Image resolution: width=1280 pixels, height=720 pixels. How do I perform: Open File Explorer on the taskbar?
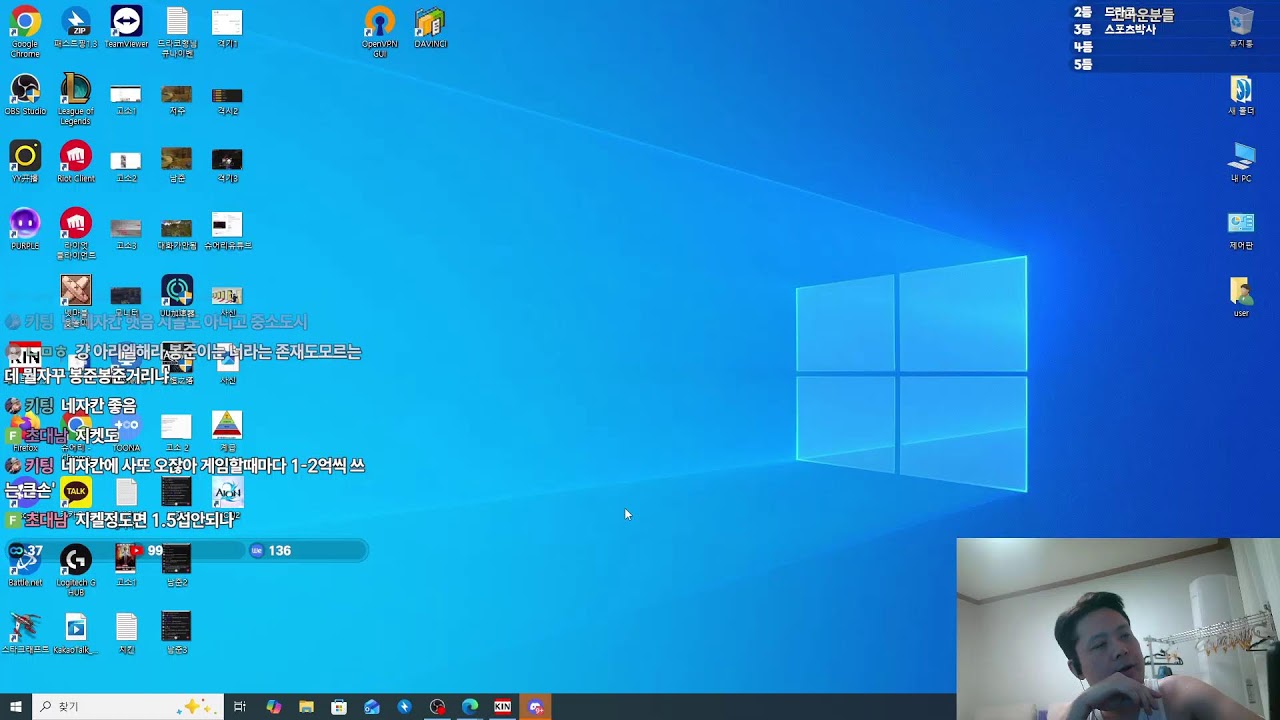(x=306, y=707)
